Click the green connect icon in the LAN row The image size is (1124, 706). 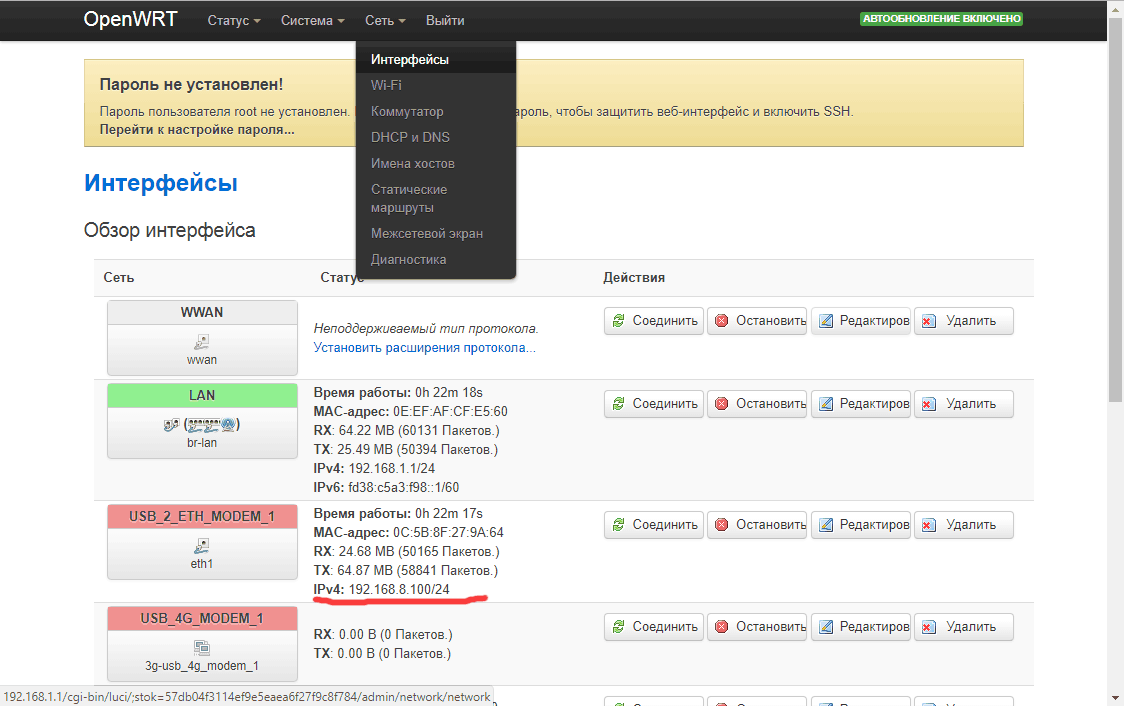click(618, 404)
